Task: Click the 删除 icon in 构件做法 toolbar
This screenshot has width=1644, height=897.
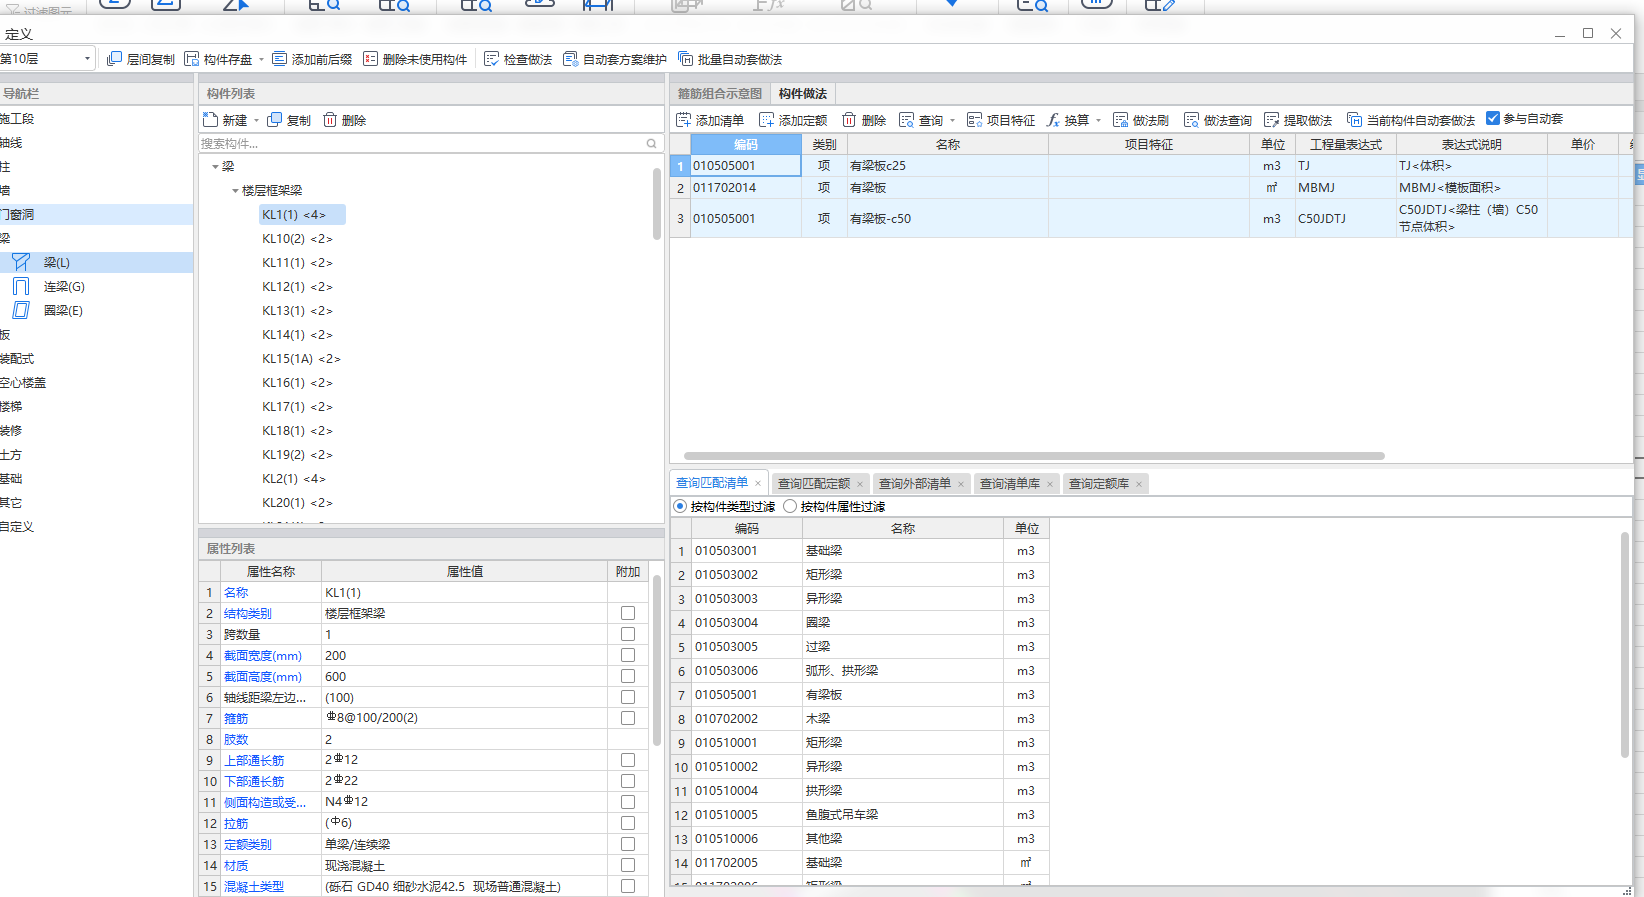Action: [849, 120]
